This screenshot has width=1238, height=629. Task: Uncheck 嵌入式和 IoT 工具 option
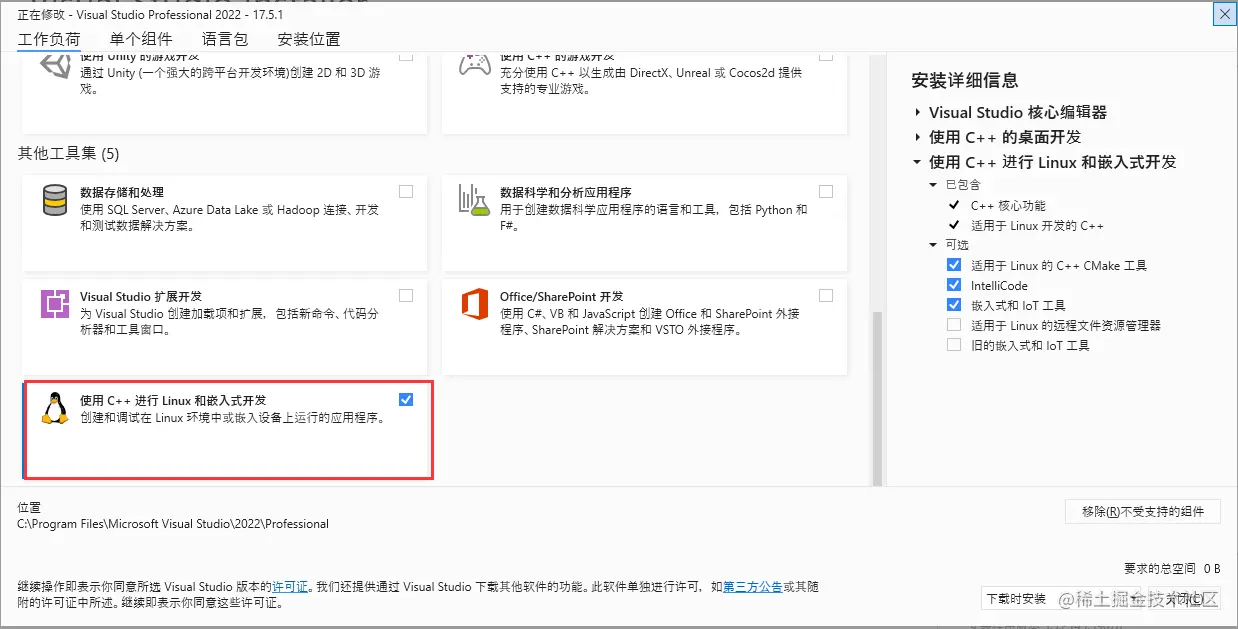954,306
